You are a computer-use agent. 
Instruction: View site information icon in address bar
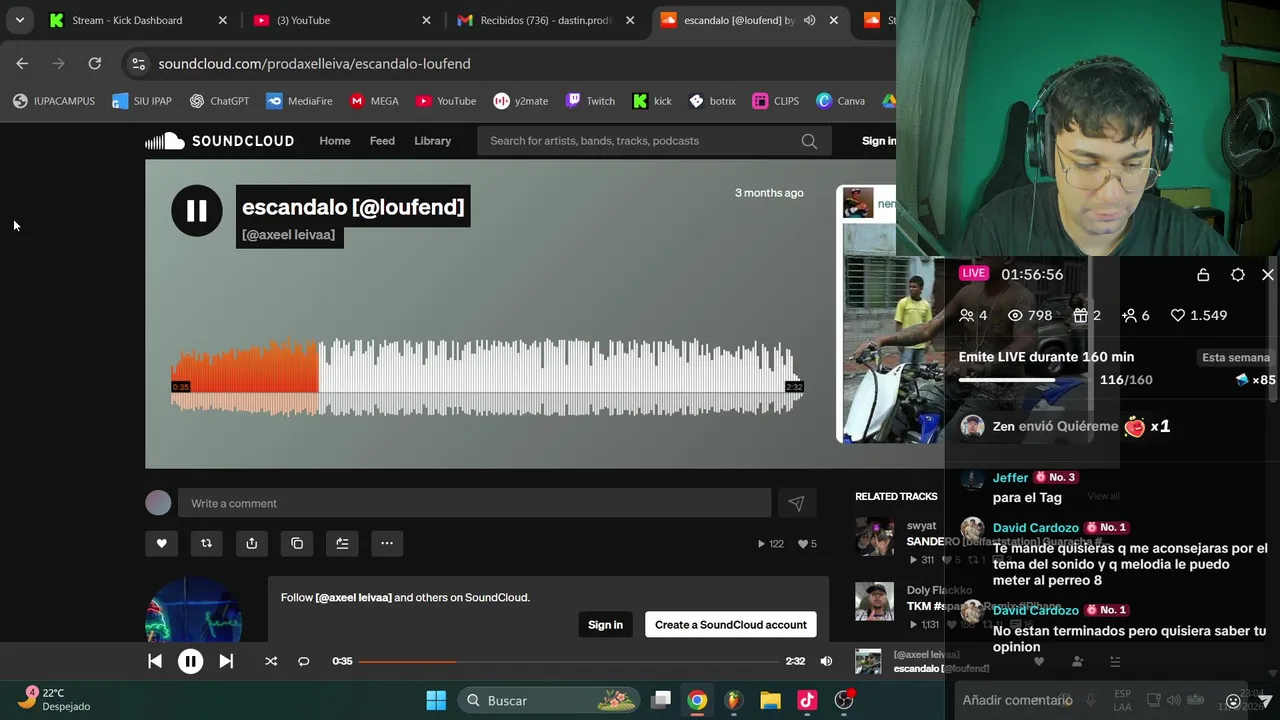click(139, 63)
